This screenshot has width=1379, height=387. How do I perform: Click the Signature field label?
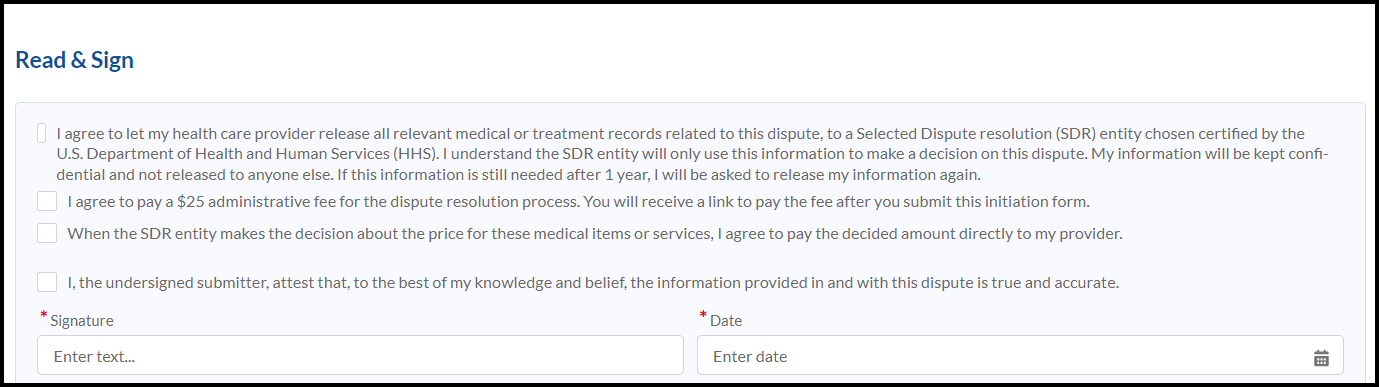82,321
